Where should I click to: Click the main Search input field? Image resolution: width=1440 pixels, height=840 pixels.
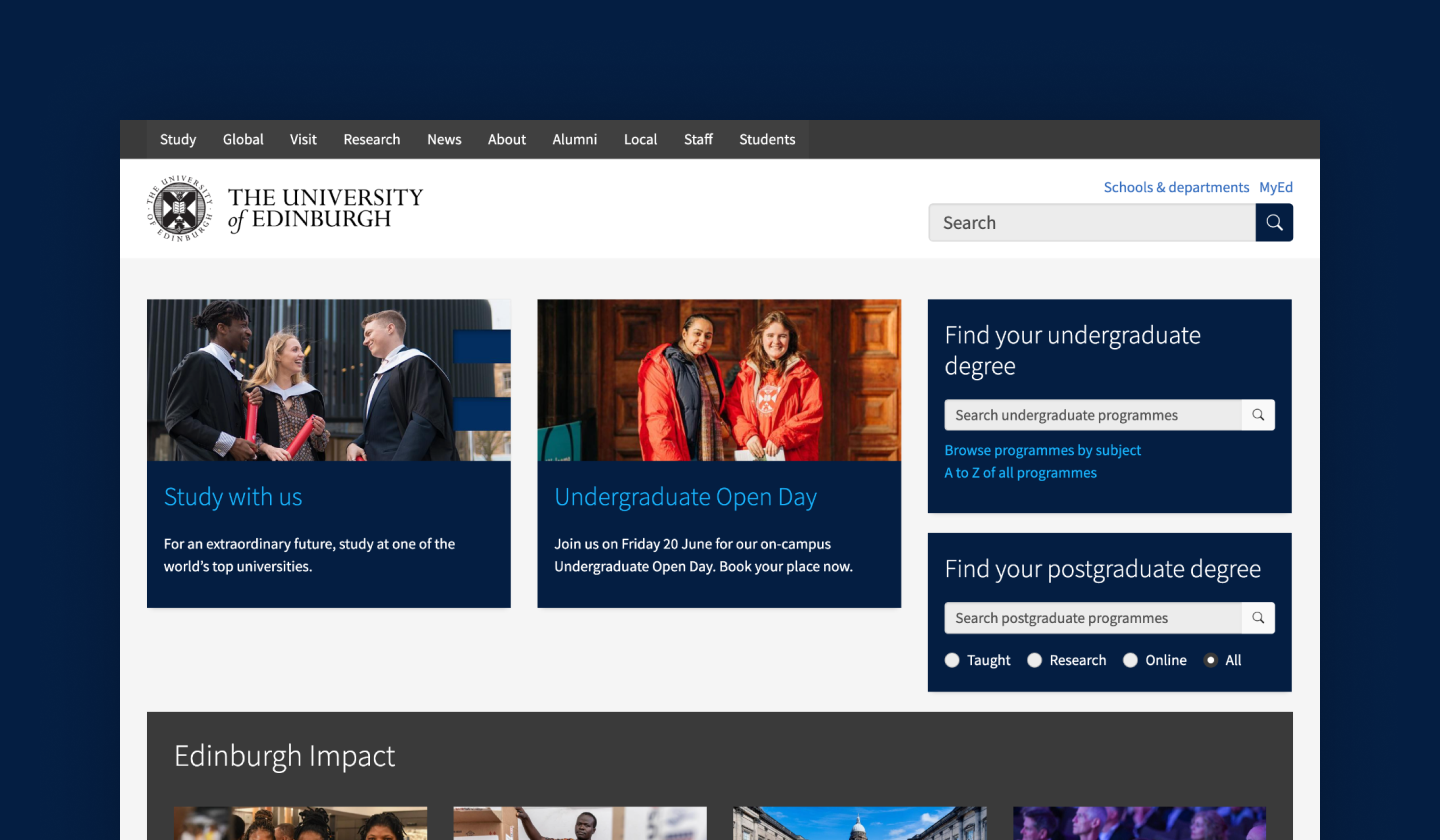pos(1090,222)
